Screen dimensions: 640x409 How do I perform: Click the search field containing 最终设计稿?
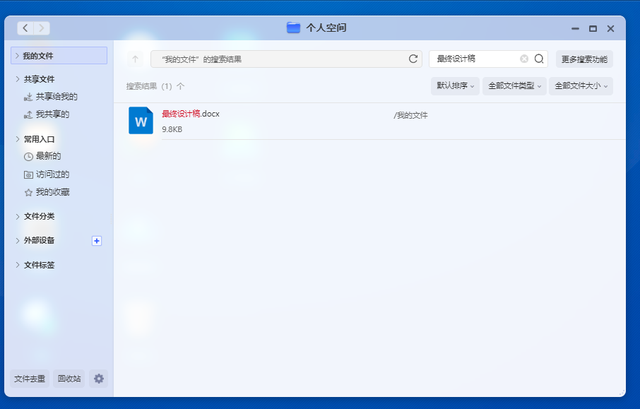(x=488, y=59)
